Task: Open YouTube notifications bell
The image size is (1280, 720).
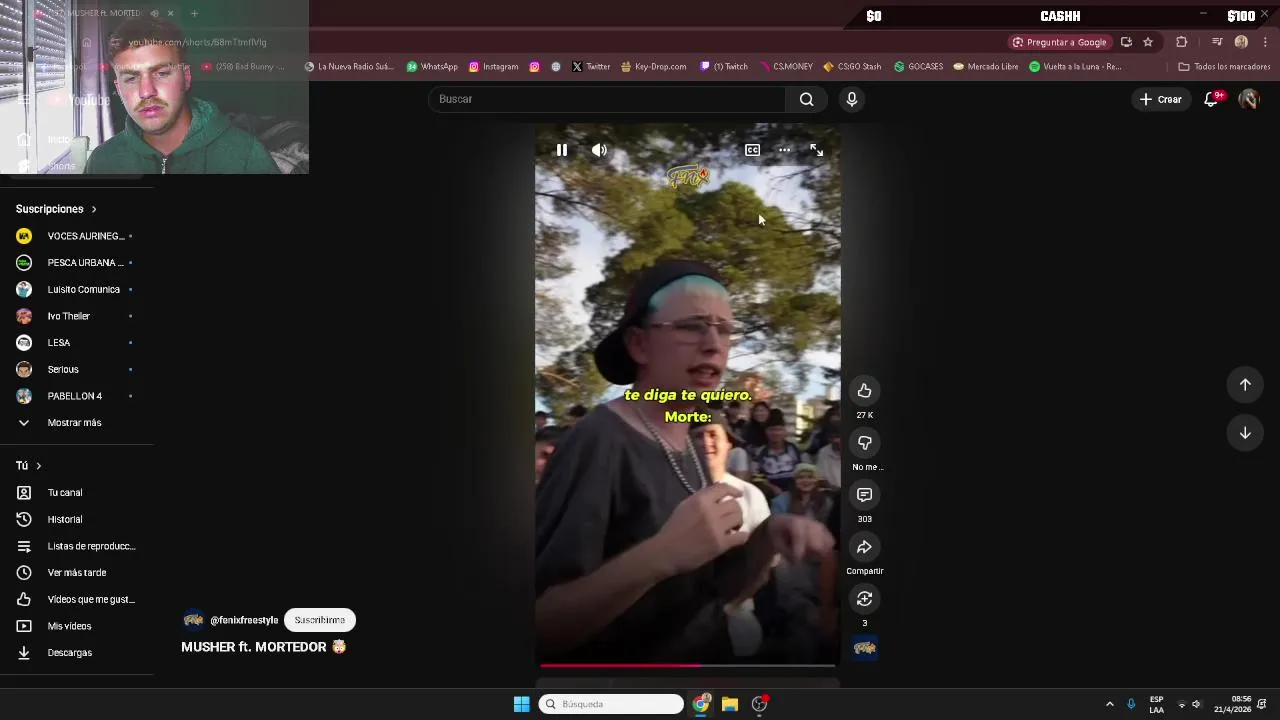Action: (1212, 99)
